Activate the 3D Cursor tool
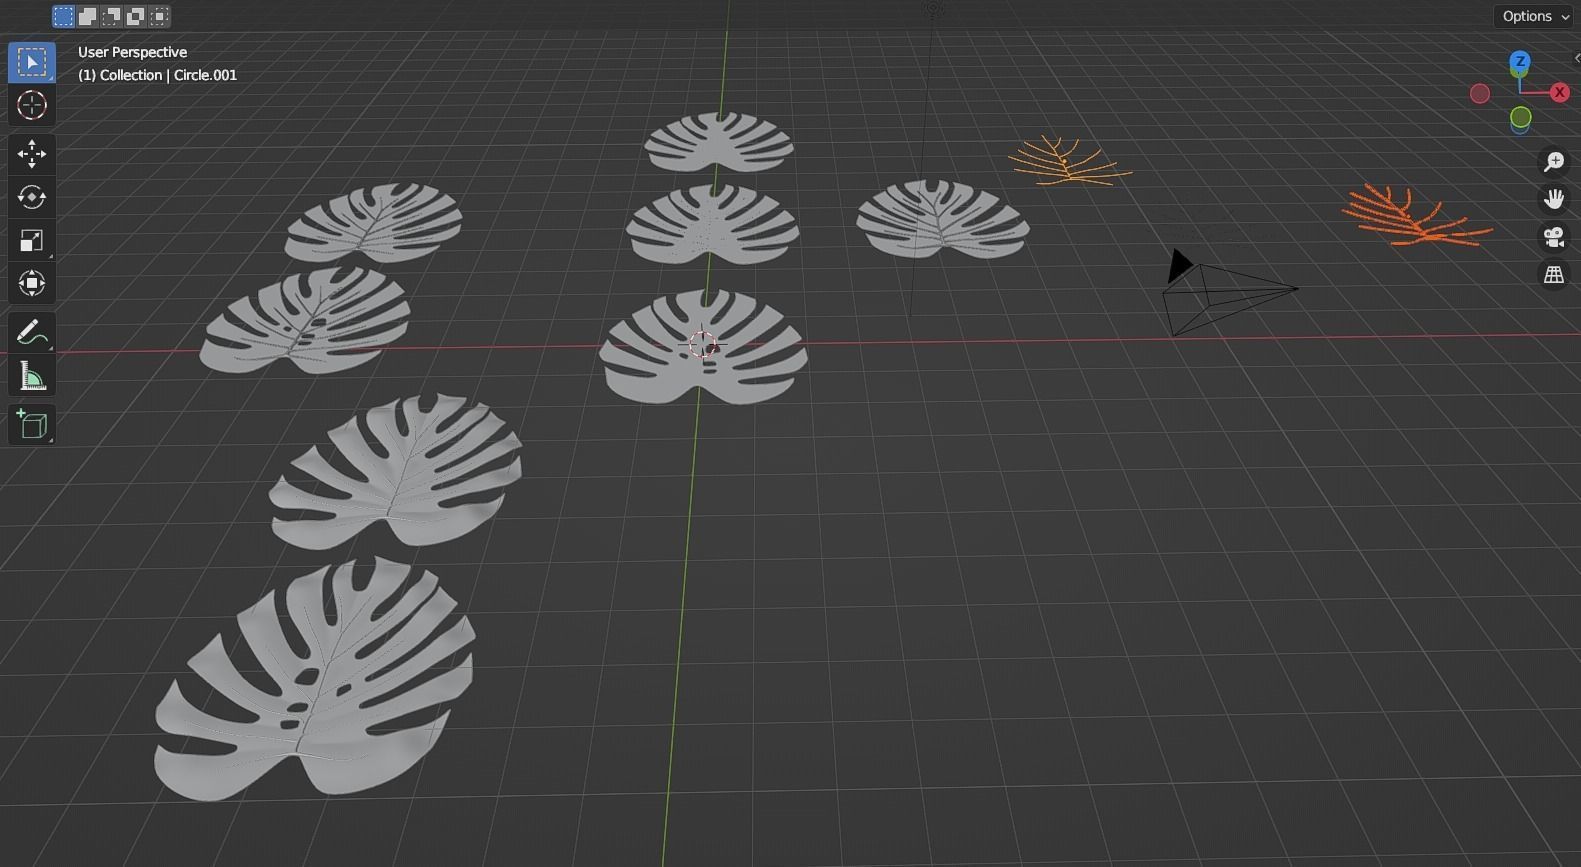Viewport: 1581px width, 867px height. (x=31, y=105)
